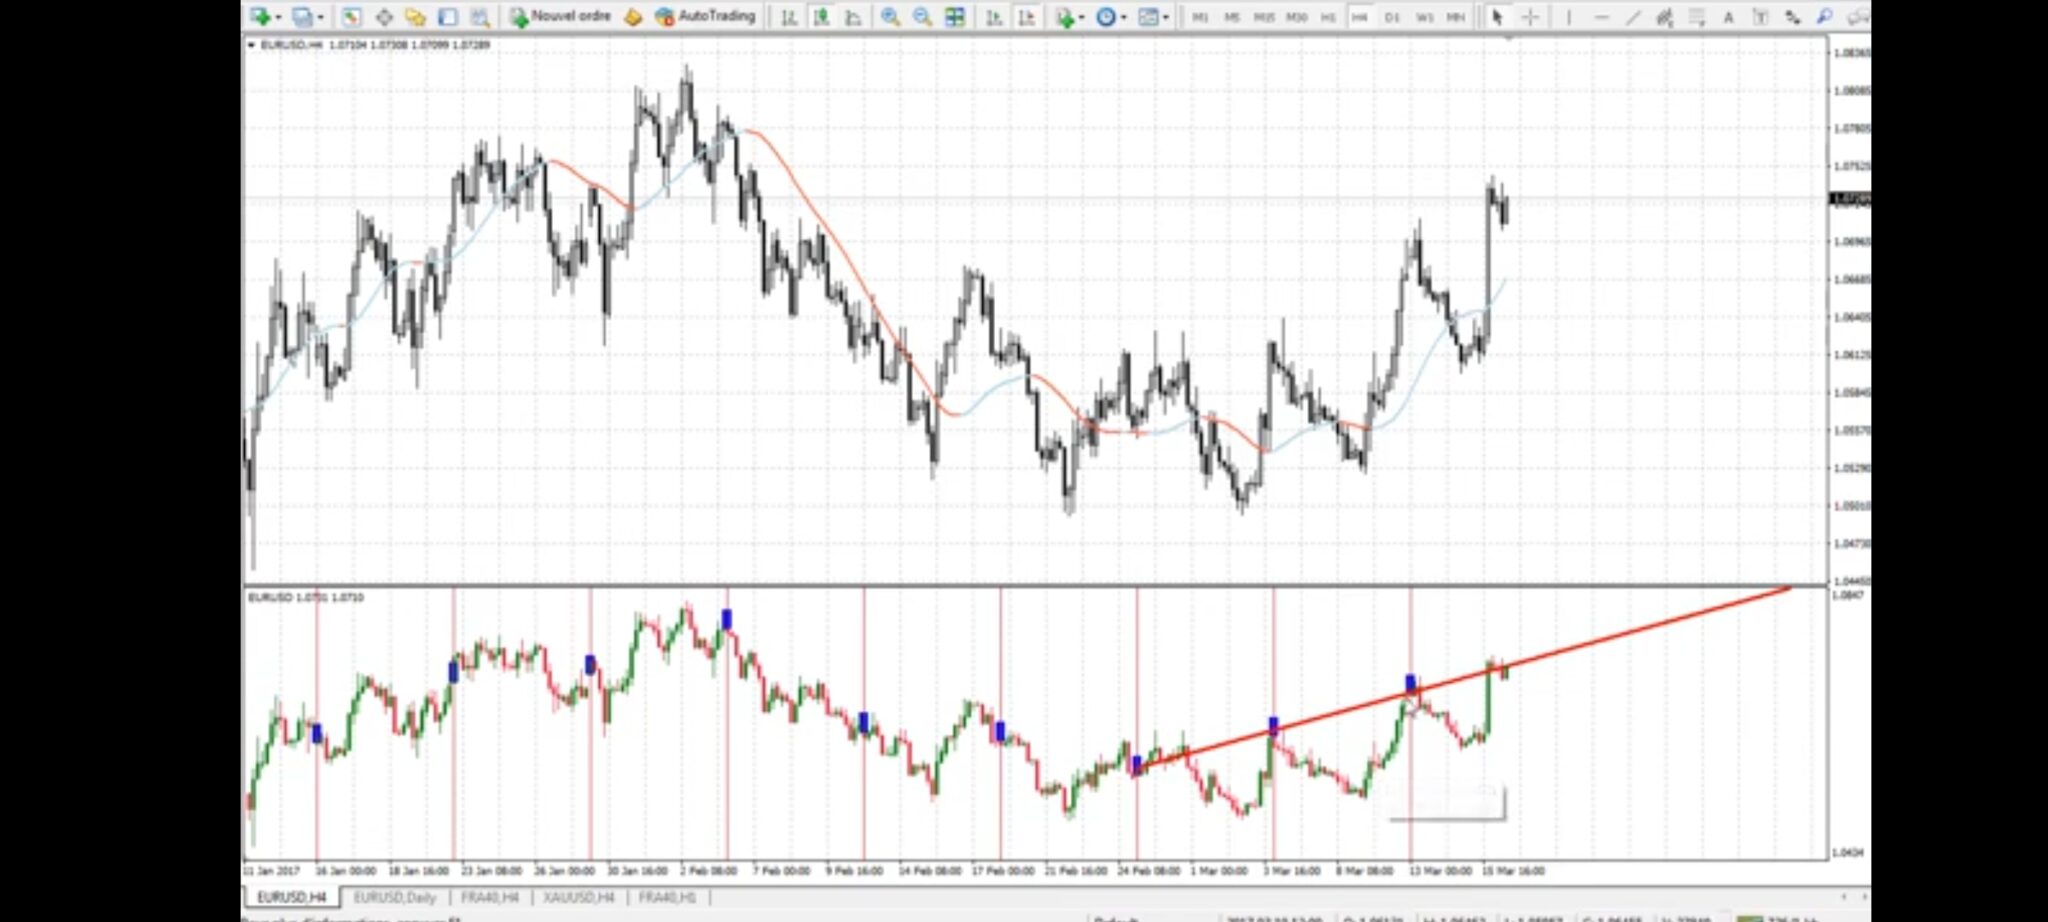2048x922 pixels.
Task: Click the Nouvel ordre button
Action: point(560,17)
